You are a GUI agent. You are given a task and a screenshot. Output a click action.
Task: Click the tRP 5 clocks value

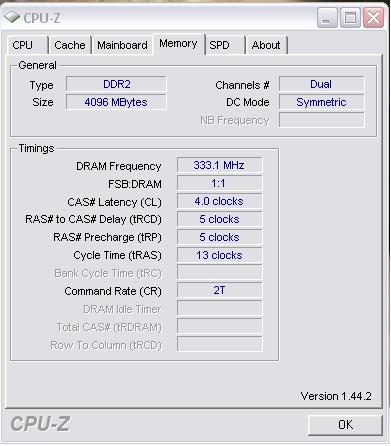coord(219,237)
